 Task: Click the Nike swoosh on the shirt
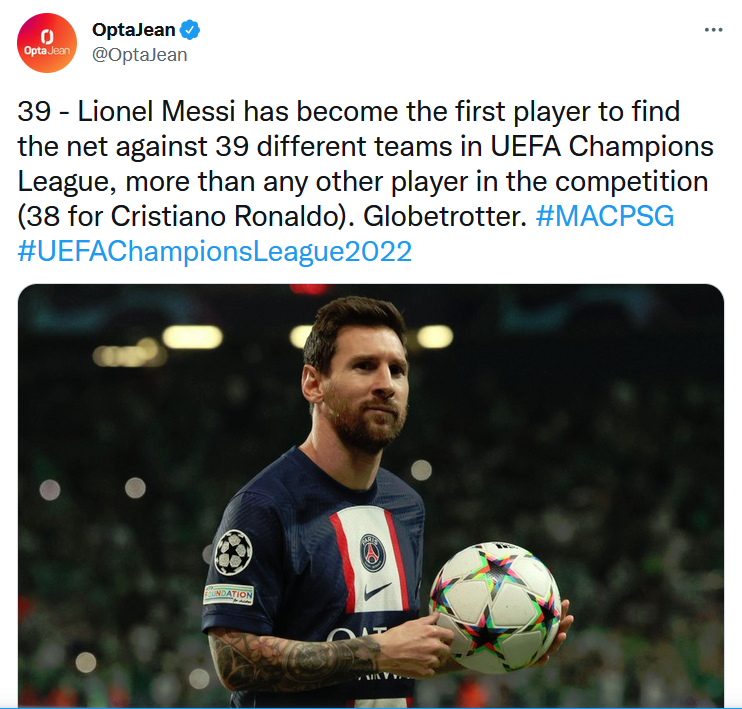[377, 592]
